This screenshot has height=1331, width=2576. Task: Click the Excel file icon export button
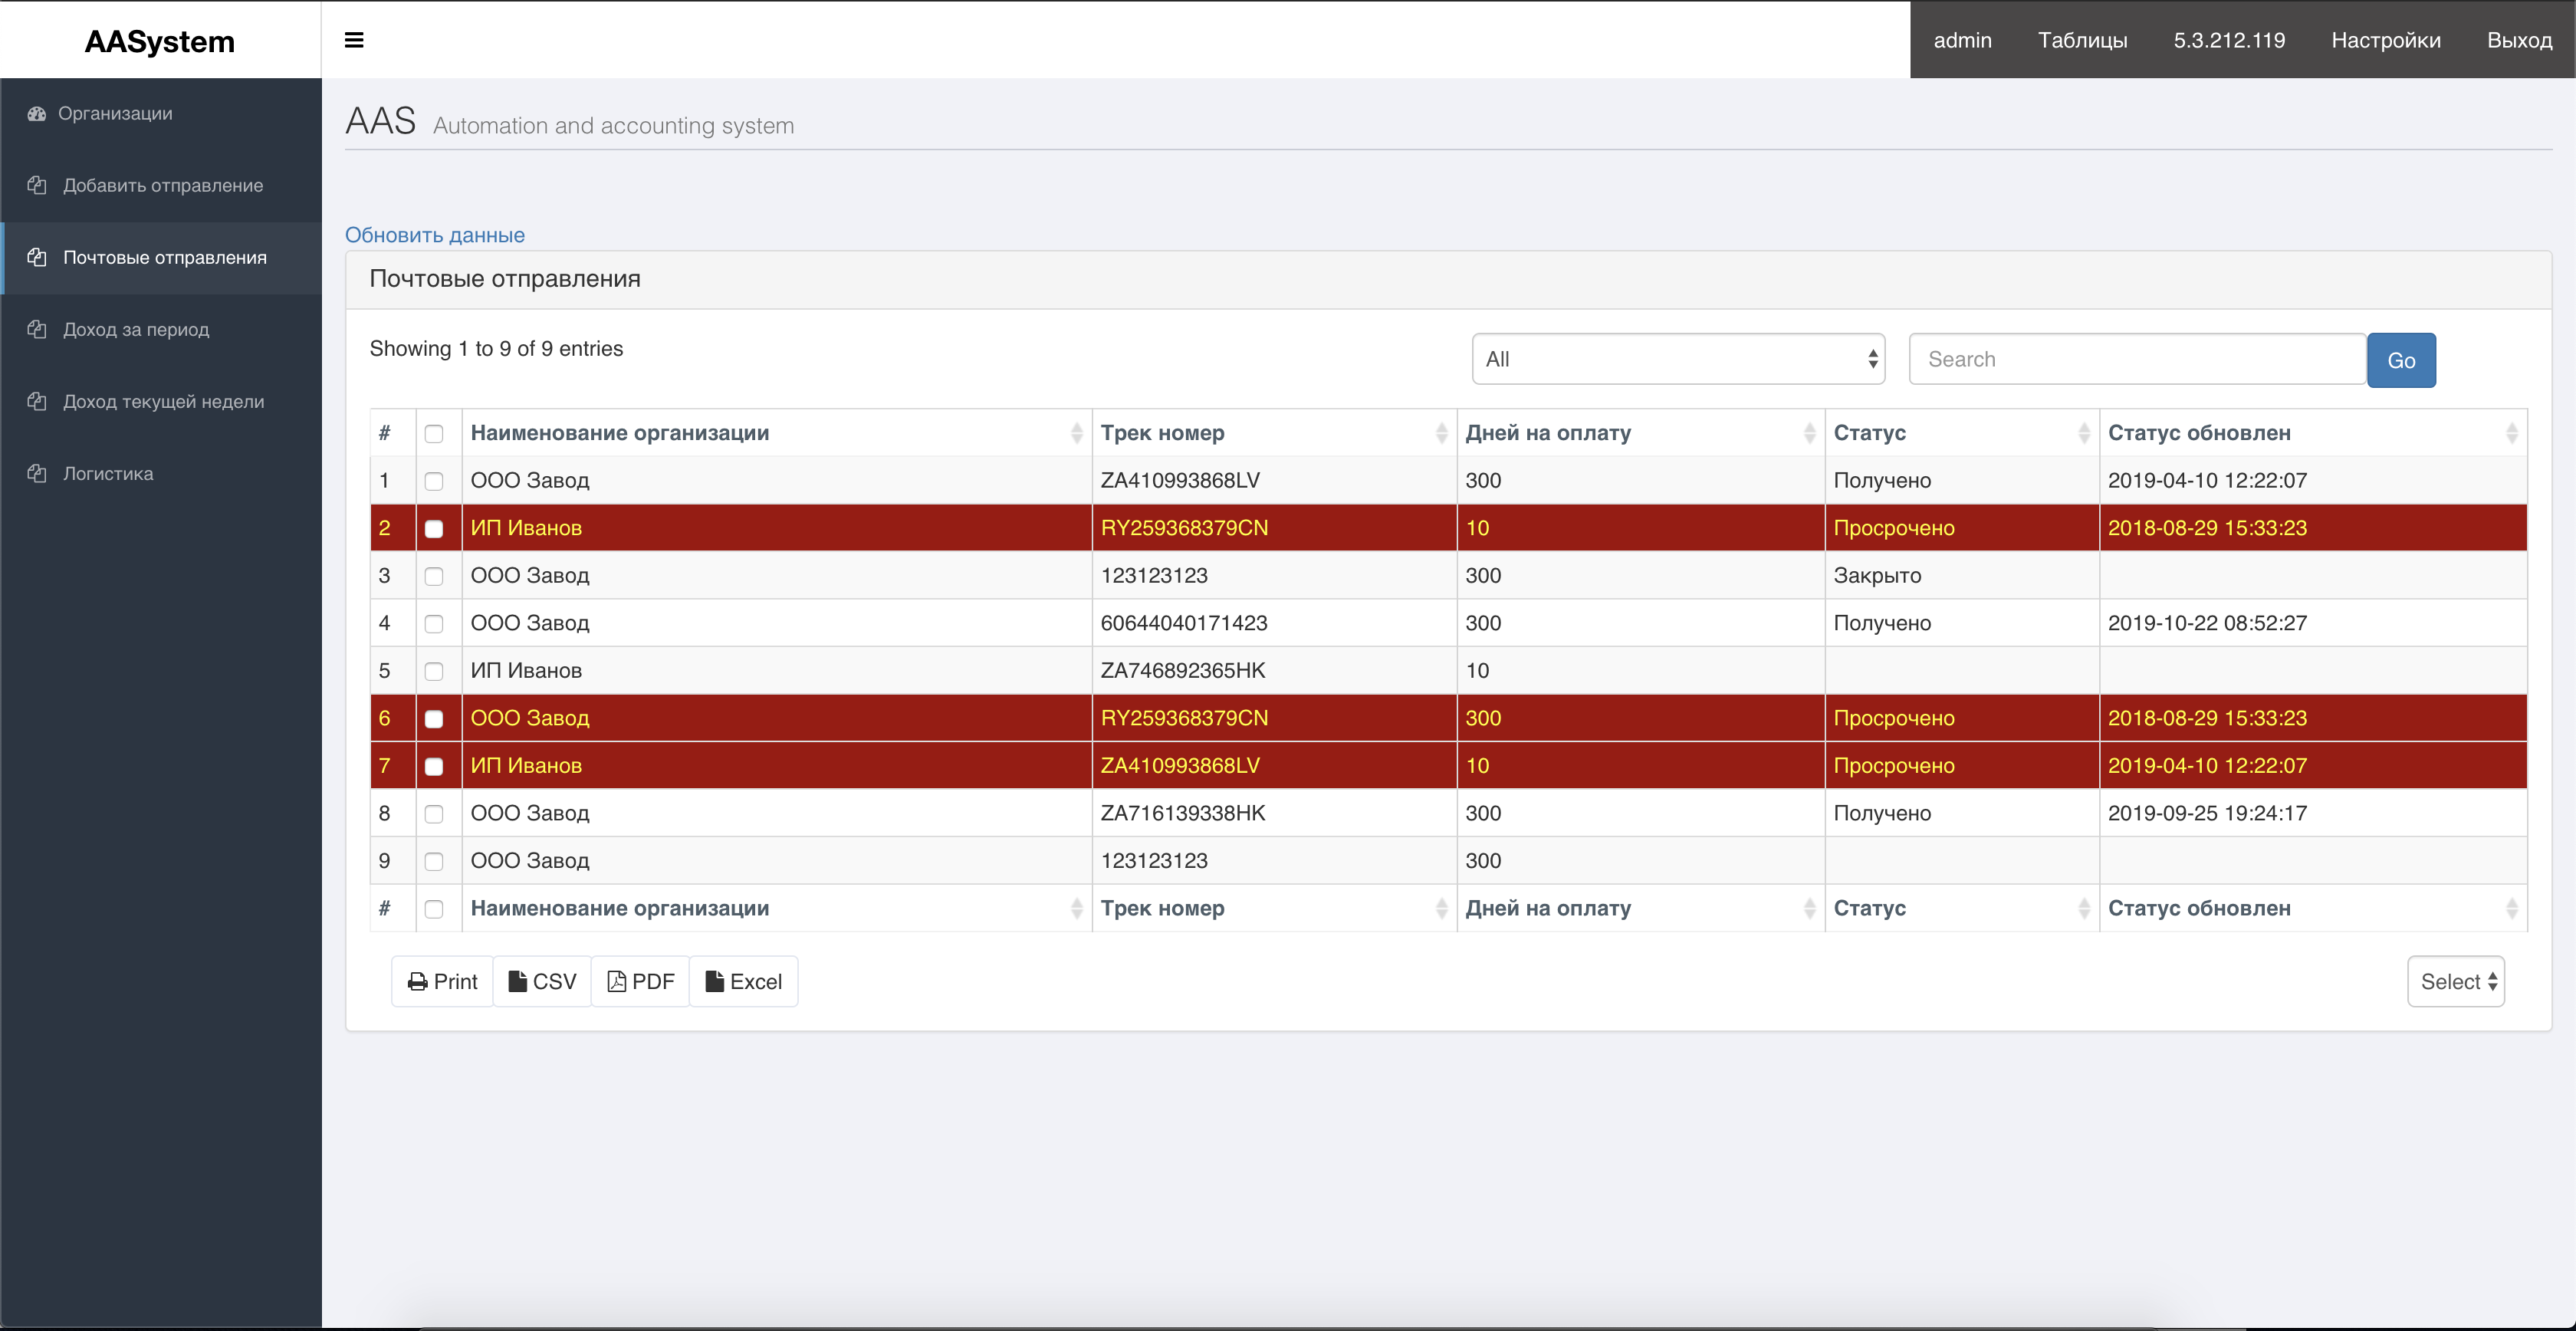coord(714,982)
